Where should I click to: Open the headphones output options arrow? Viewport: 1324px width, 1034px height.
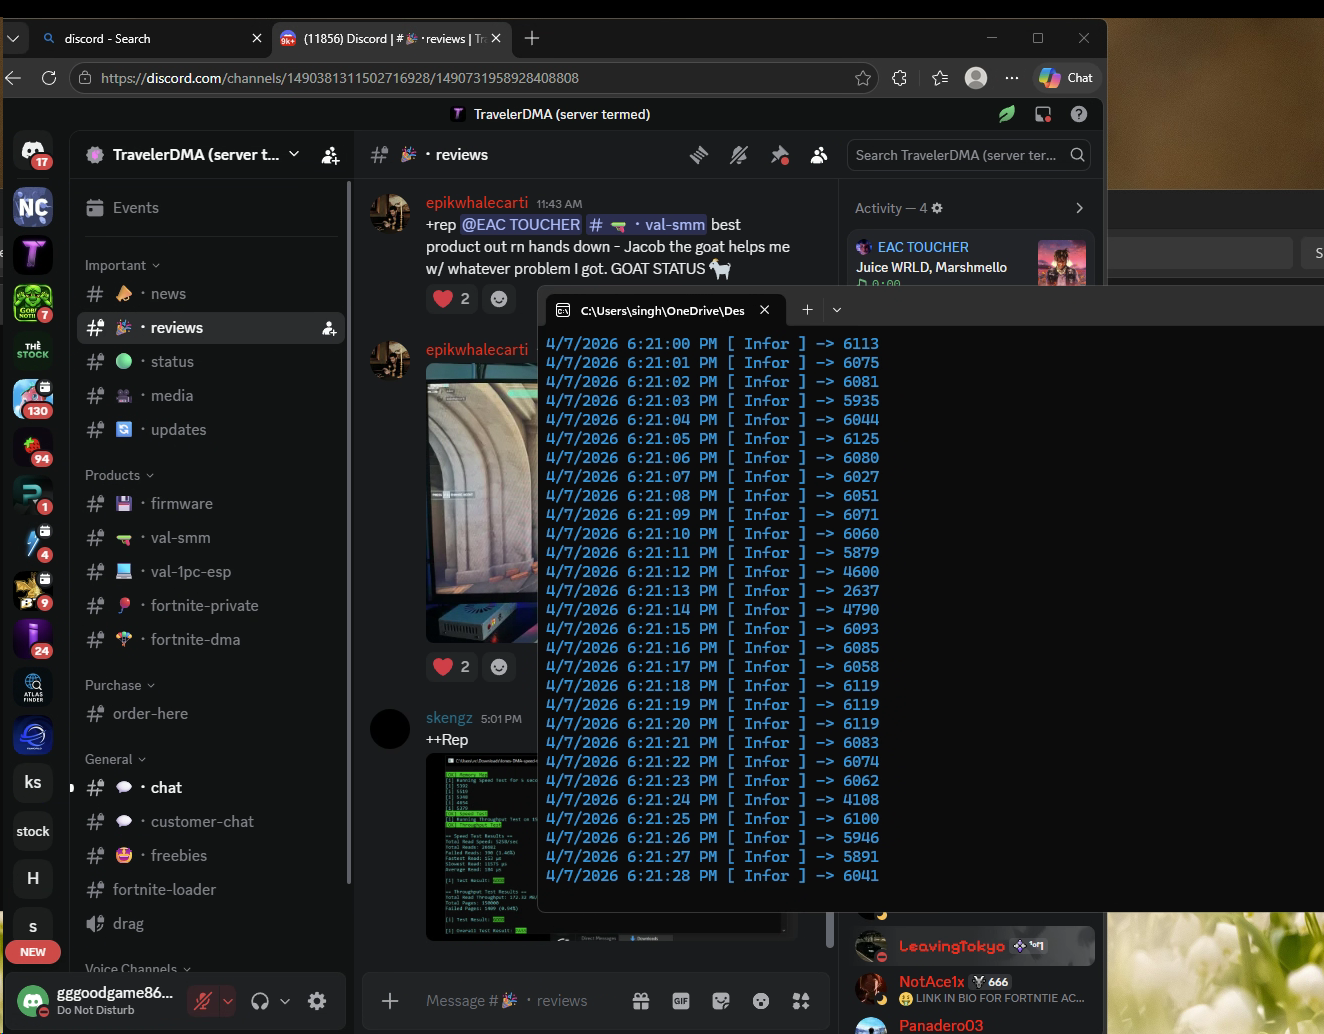(285, 1001)
